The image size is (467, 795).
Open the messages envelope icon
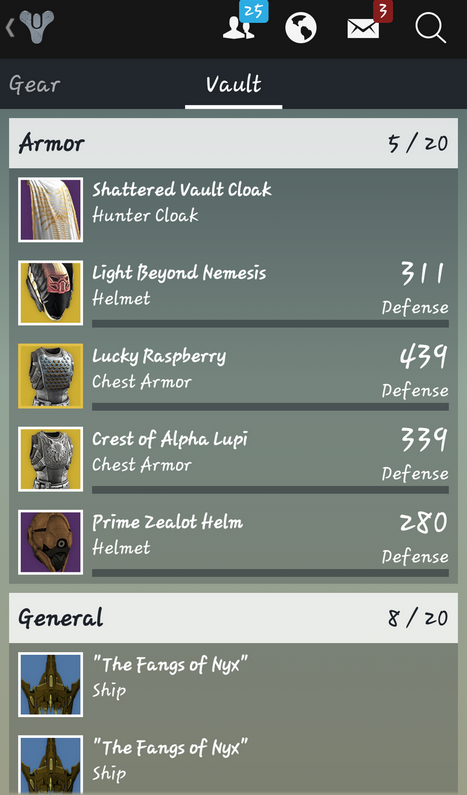pyautogui.click(x=369, y=22)
